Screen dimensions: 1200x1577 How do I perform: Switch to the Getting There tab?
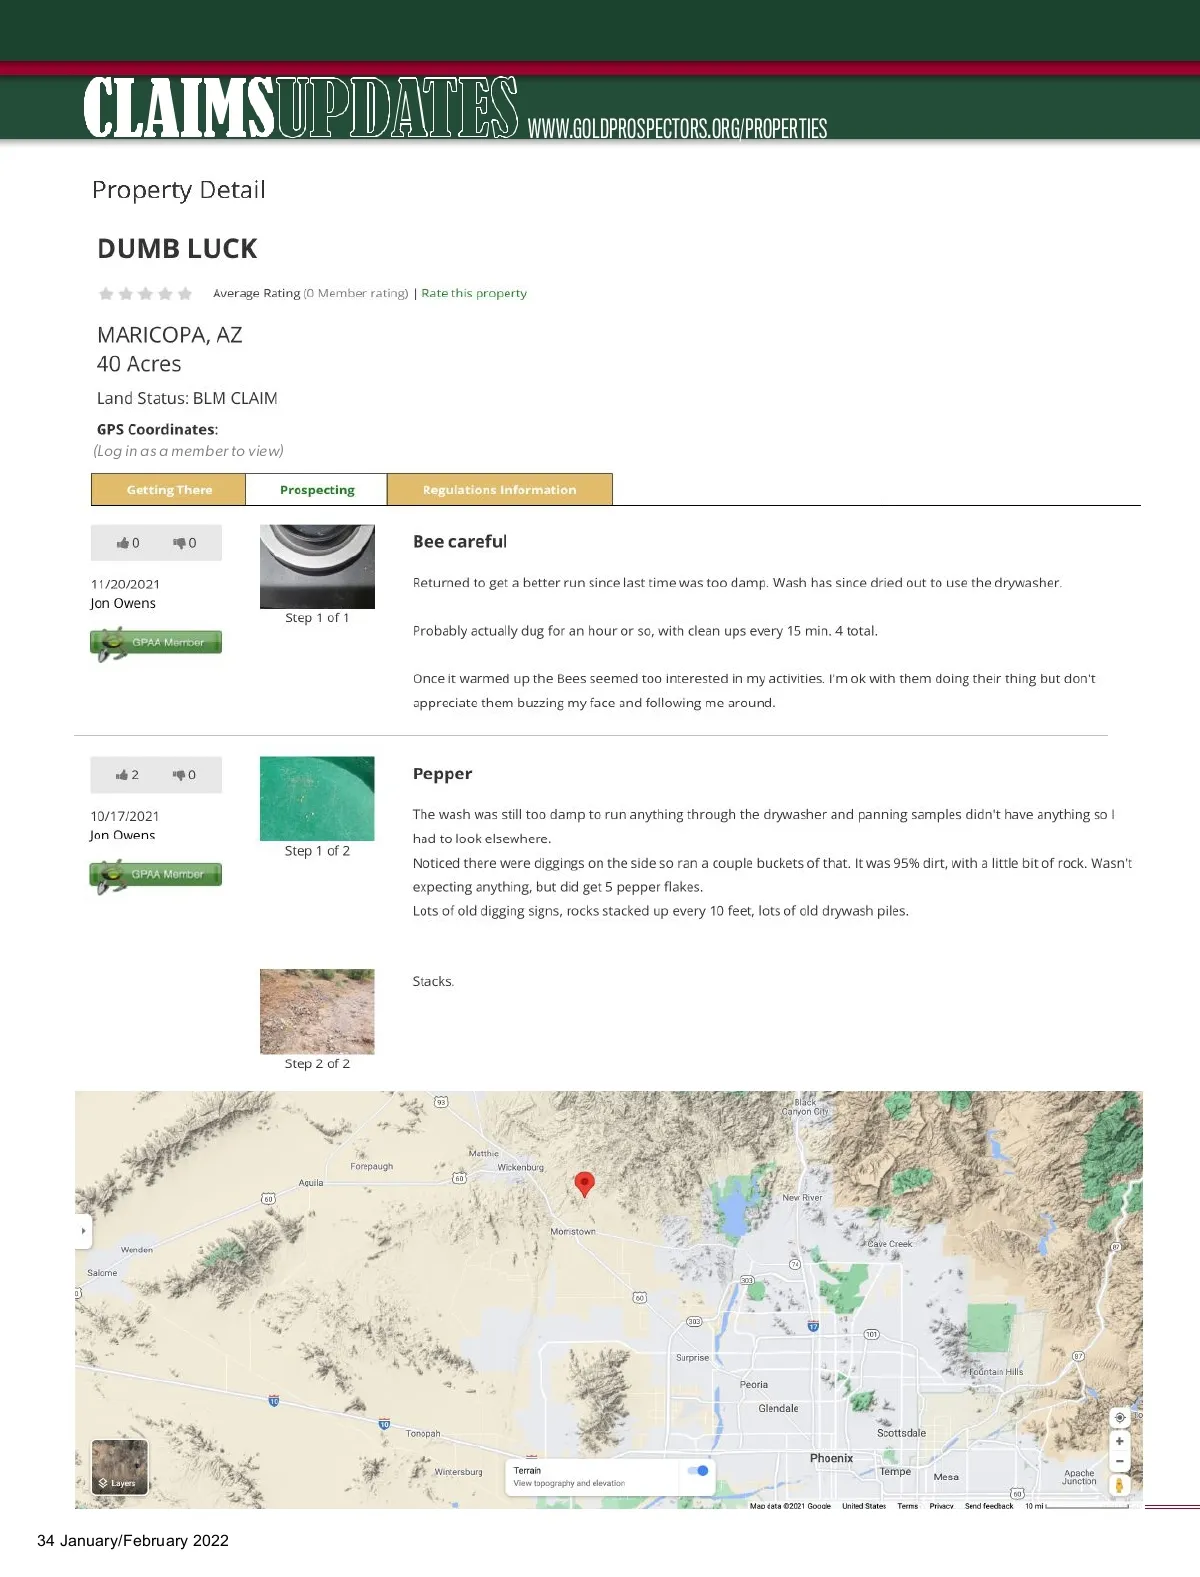point(169,490)
